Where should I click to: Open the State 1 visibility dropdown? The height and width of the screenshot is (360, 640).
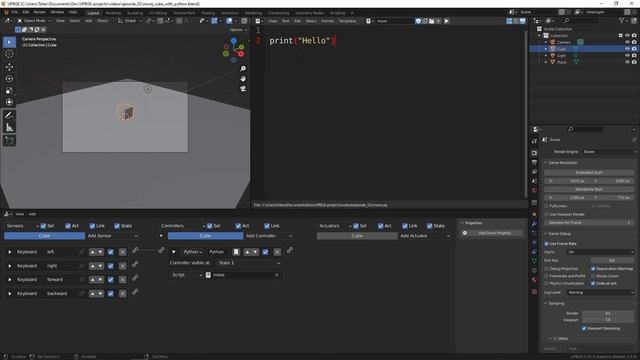tap(249, 263)
